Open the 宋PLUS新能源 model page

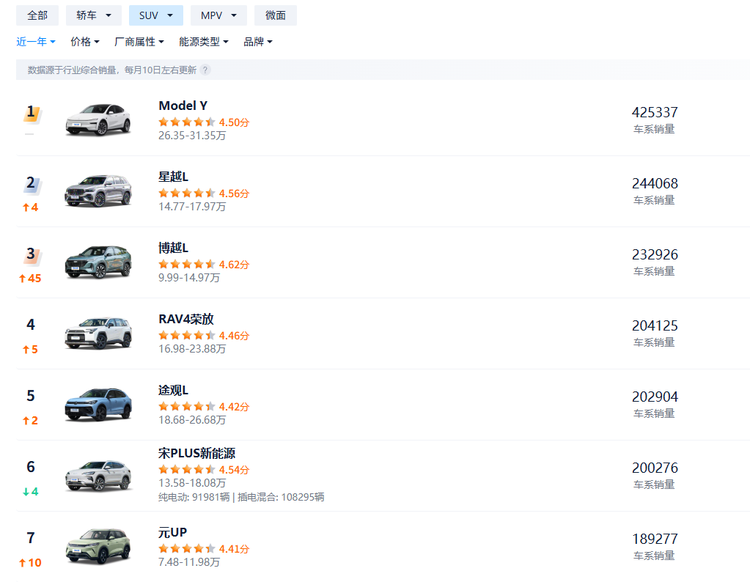click(197, 453)
